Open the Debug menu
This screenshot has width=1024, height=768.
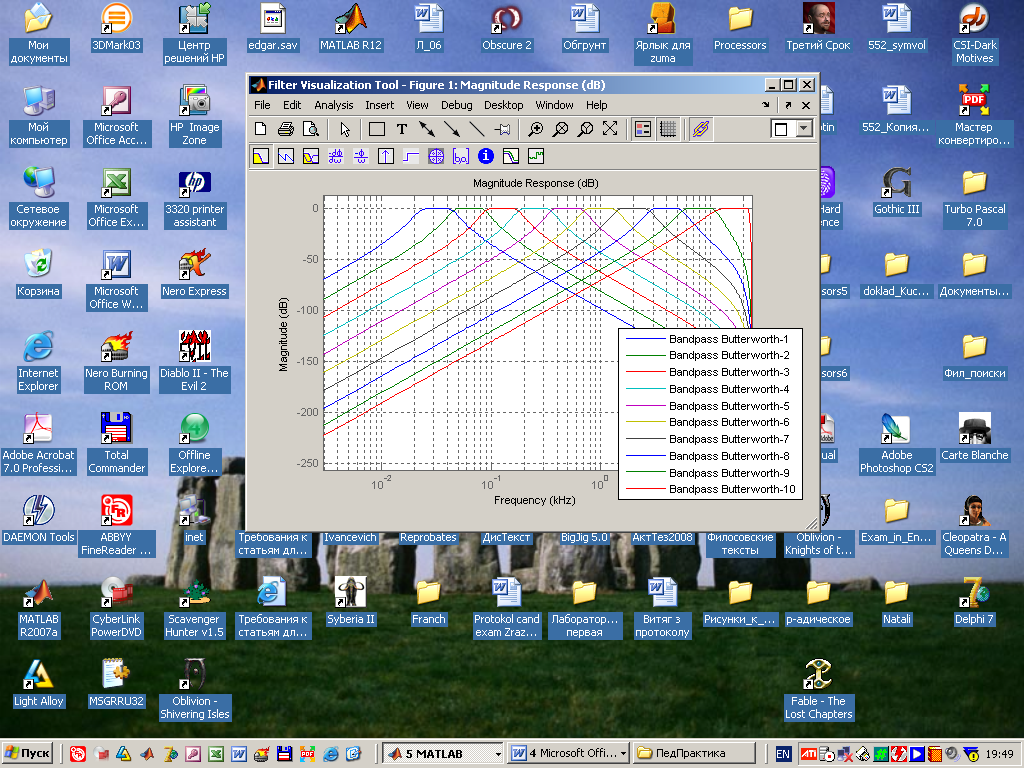coord(456,105)
